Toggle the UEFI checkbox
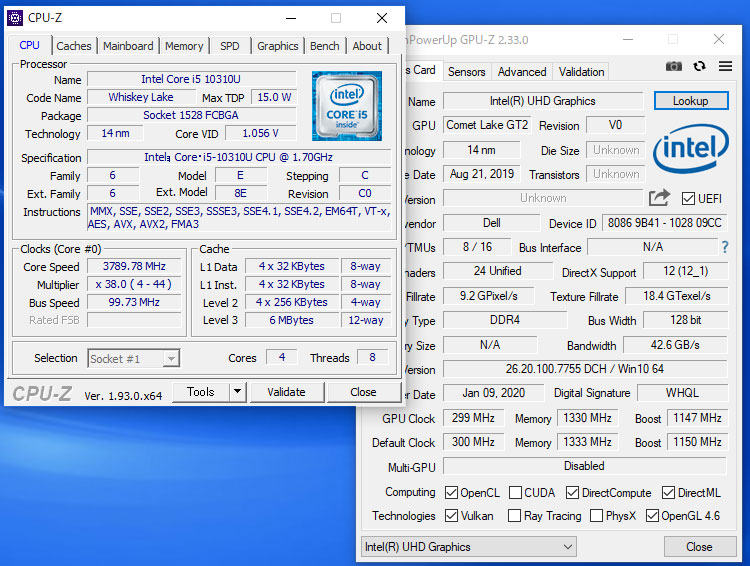This screenshot has width=750, height=566. pyautogui.click(x=688, y=199)
